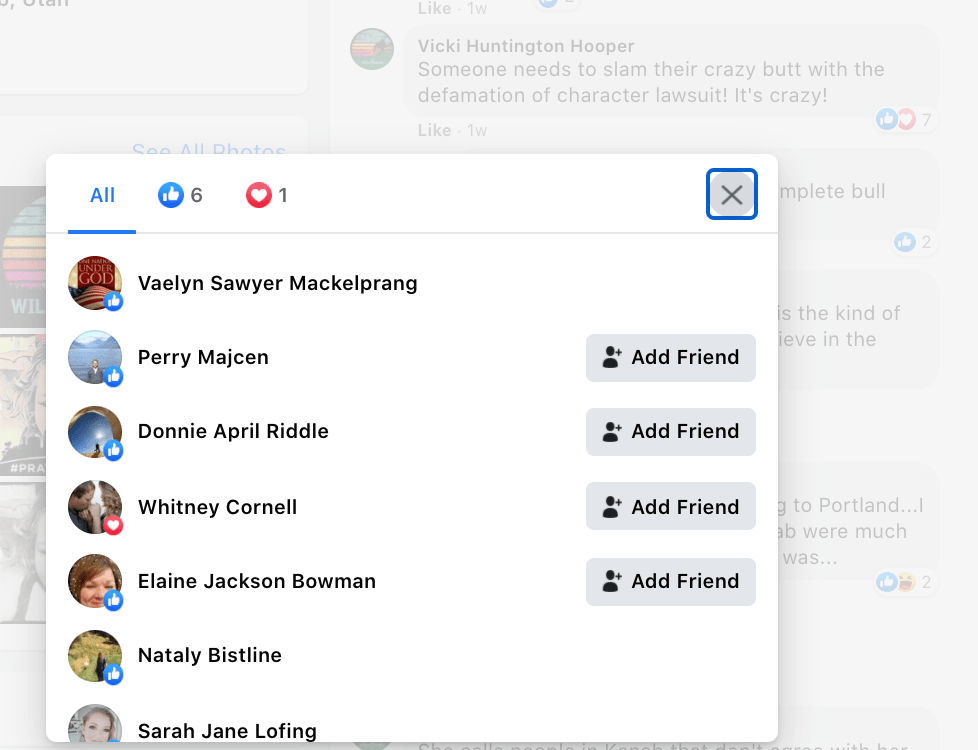Switch to the All reactions tab
Screen dimensions: 978x750
(x=102, y=195)
